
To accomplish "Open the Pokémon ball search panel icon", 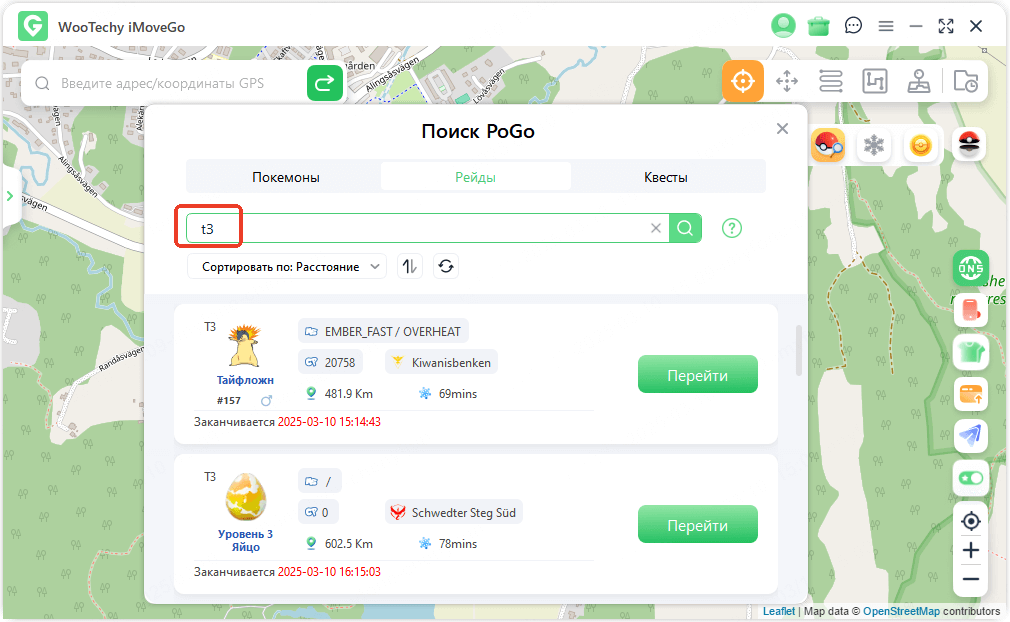I will [x=828, y=144].
